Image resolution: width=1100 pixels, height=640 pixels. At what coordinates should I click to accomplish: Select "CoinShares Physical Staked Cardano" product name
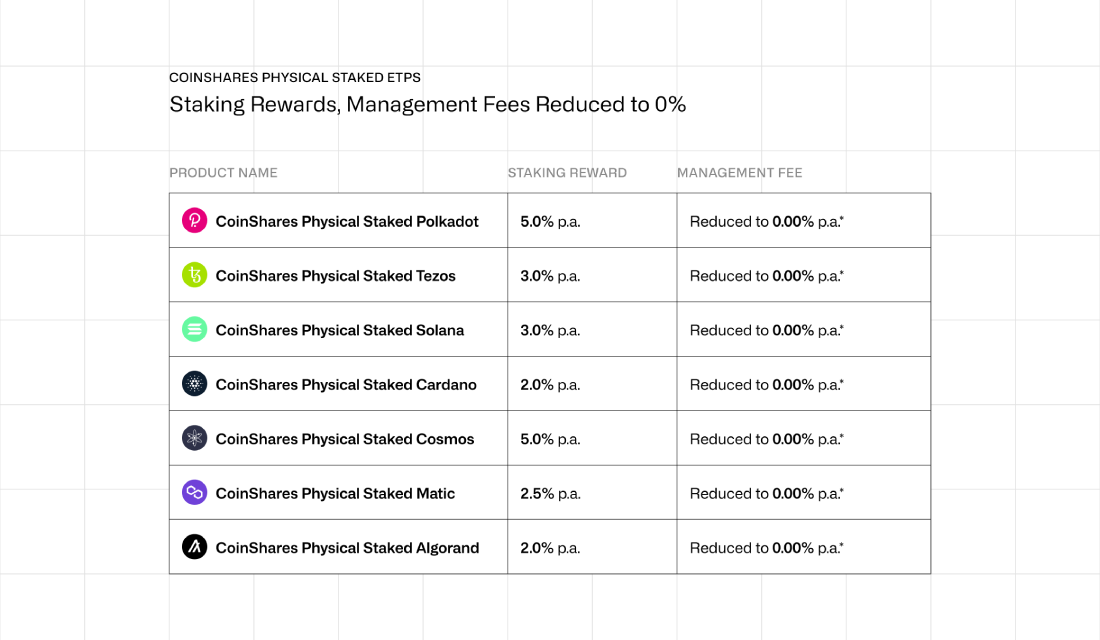pyautogui.click(x=346, y=385)
